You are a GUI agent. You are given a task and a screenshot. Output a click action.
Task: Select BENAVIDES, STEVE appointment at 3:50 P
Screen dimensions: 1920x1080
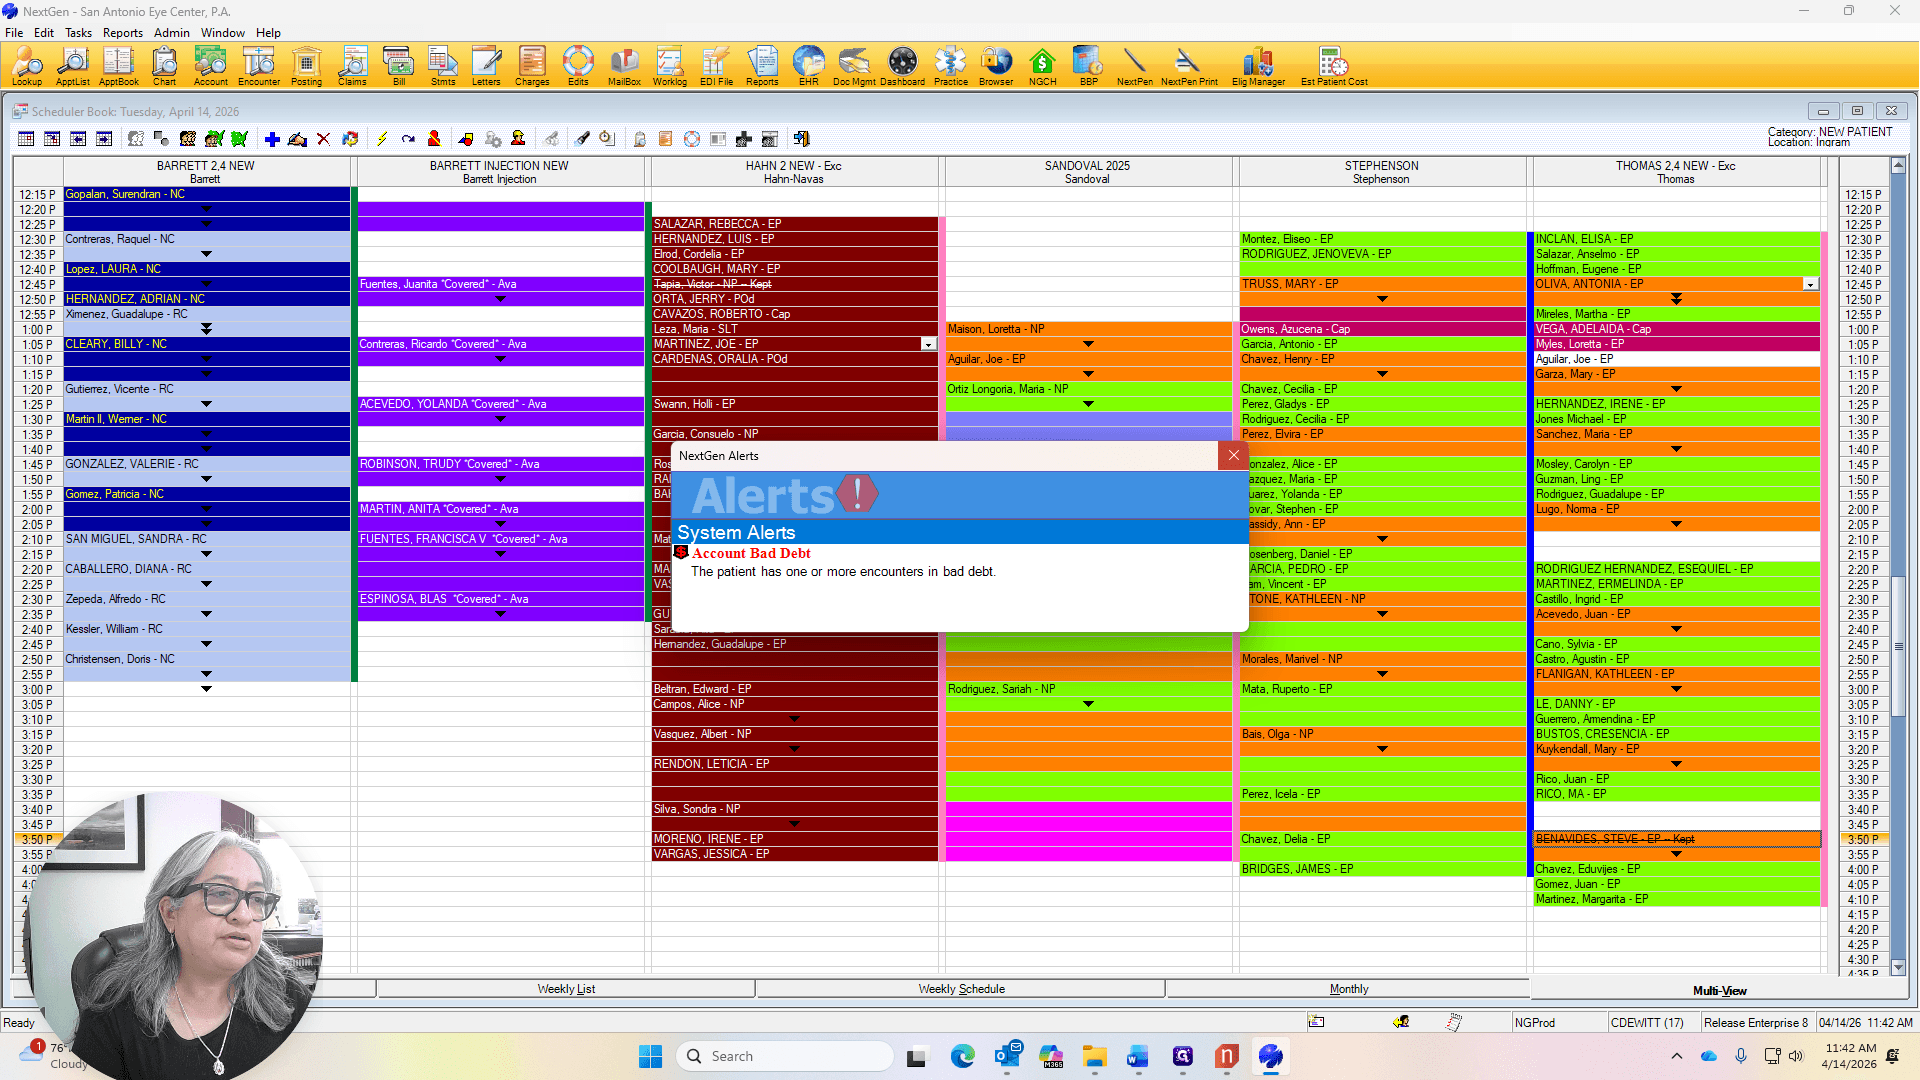click(x=1675, y=839)
